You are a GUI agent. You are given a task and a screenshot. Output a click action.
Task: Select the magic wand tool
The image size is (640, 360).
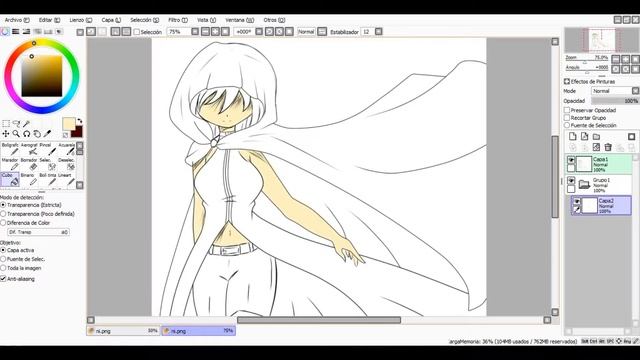point(27,124)
